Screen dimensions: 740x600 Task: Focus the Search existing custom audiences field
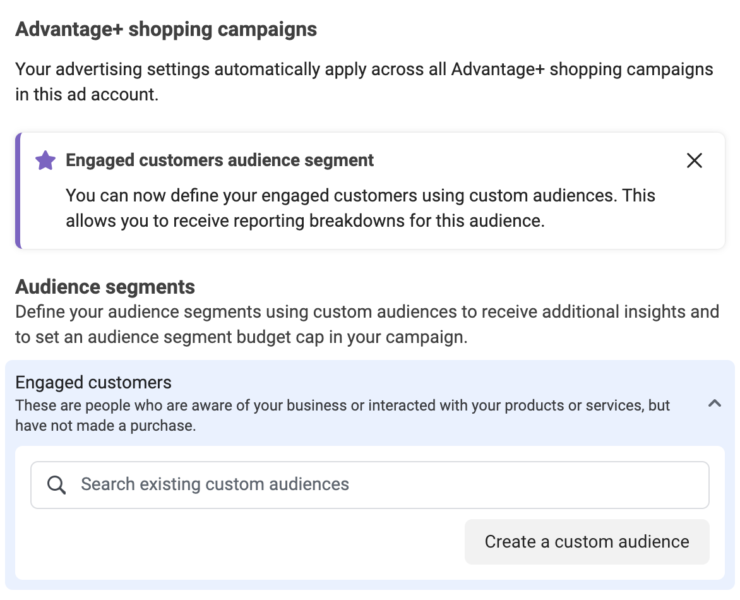(370, 485)
